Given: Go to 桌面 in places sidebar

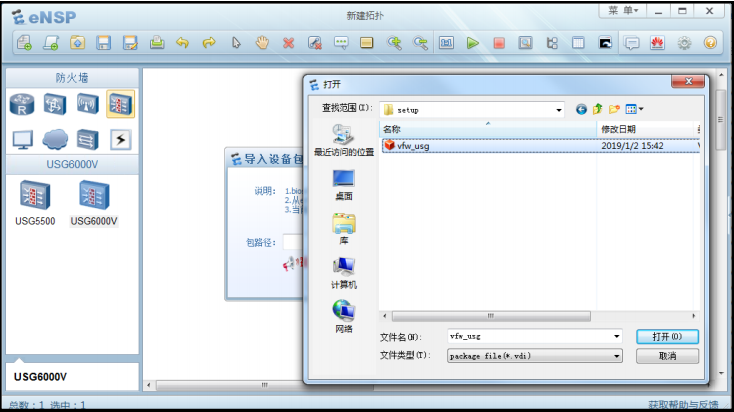Looking at the screenshot, I should point(343,184).
